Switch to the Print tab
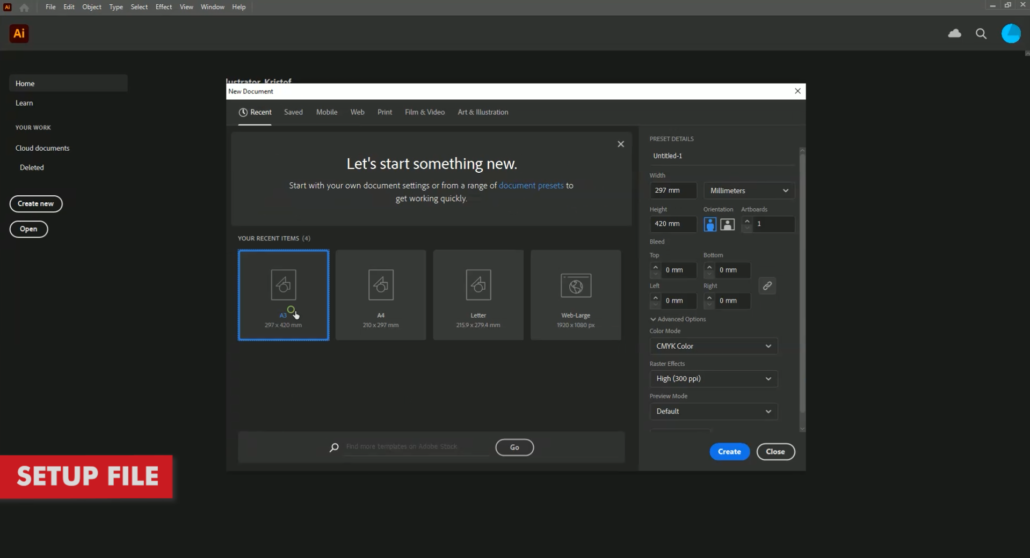 384,112
